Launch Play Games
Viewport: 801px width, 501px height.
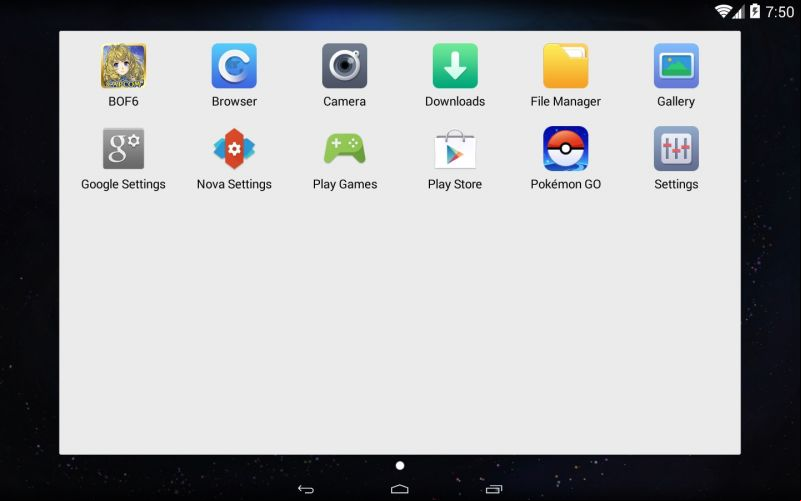[344, 149]
